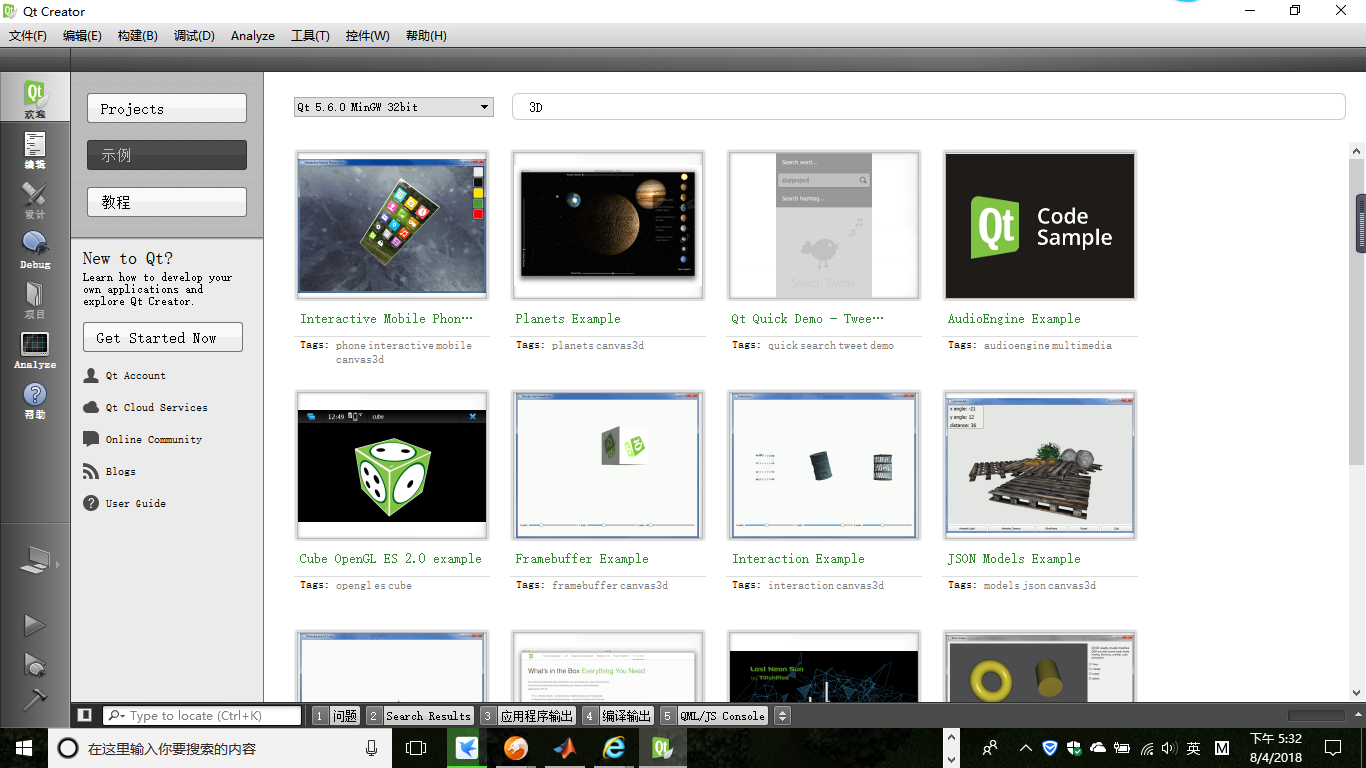This screenshot has width=1366, height=768.
Task: Toggle the sidebar visibility icon
Action: coord(85,715)
